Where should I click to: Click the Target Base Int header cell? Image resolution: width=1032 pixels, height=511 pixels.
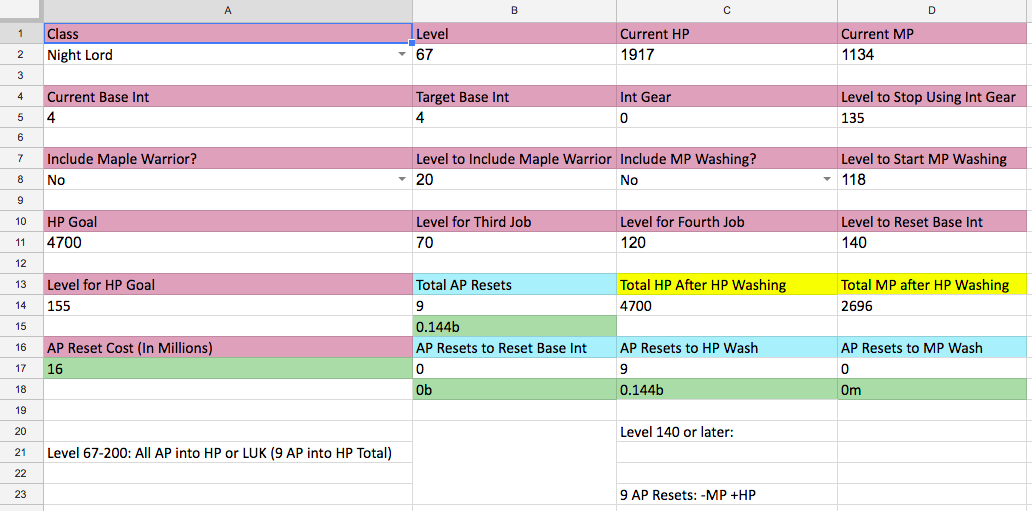tap(515, 97)
